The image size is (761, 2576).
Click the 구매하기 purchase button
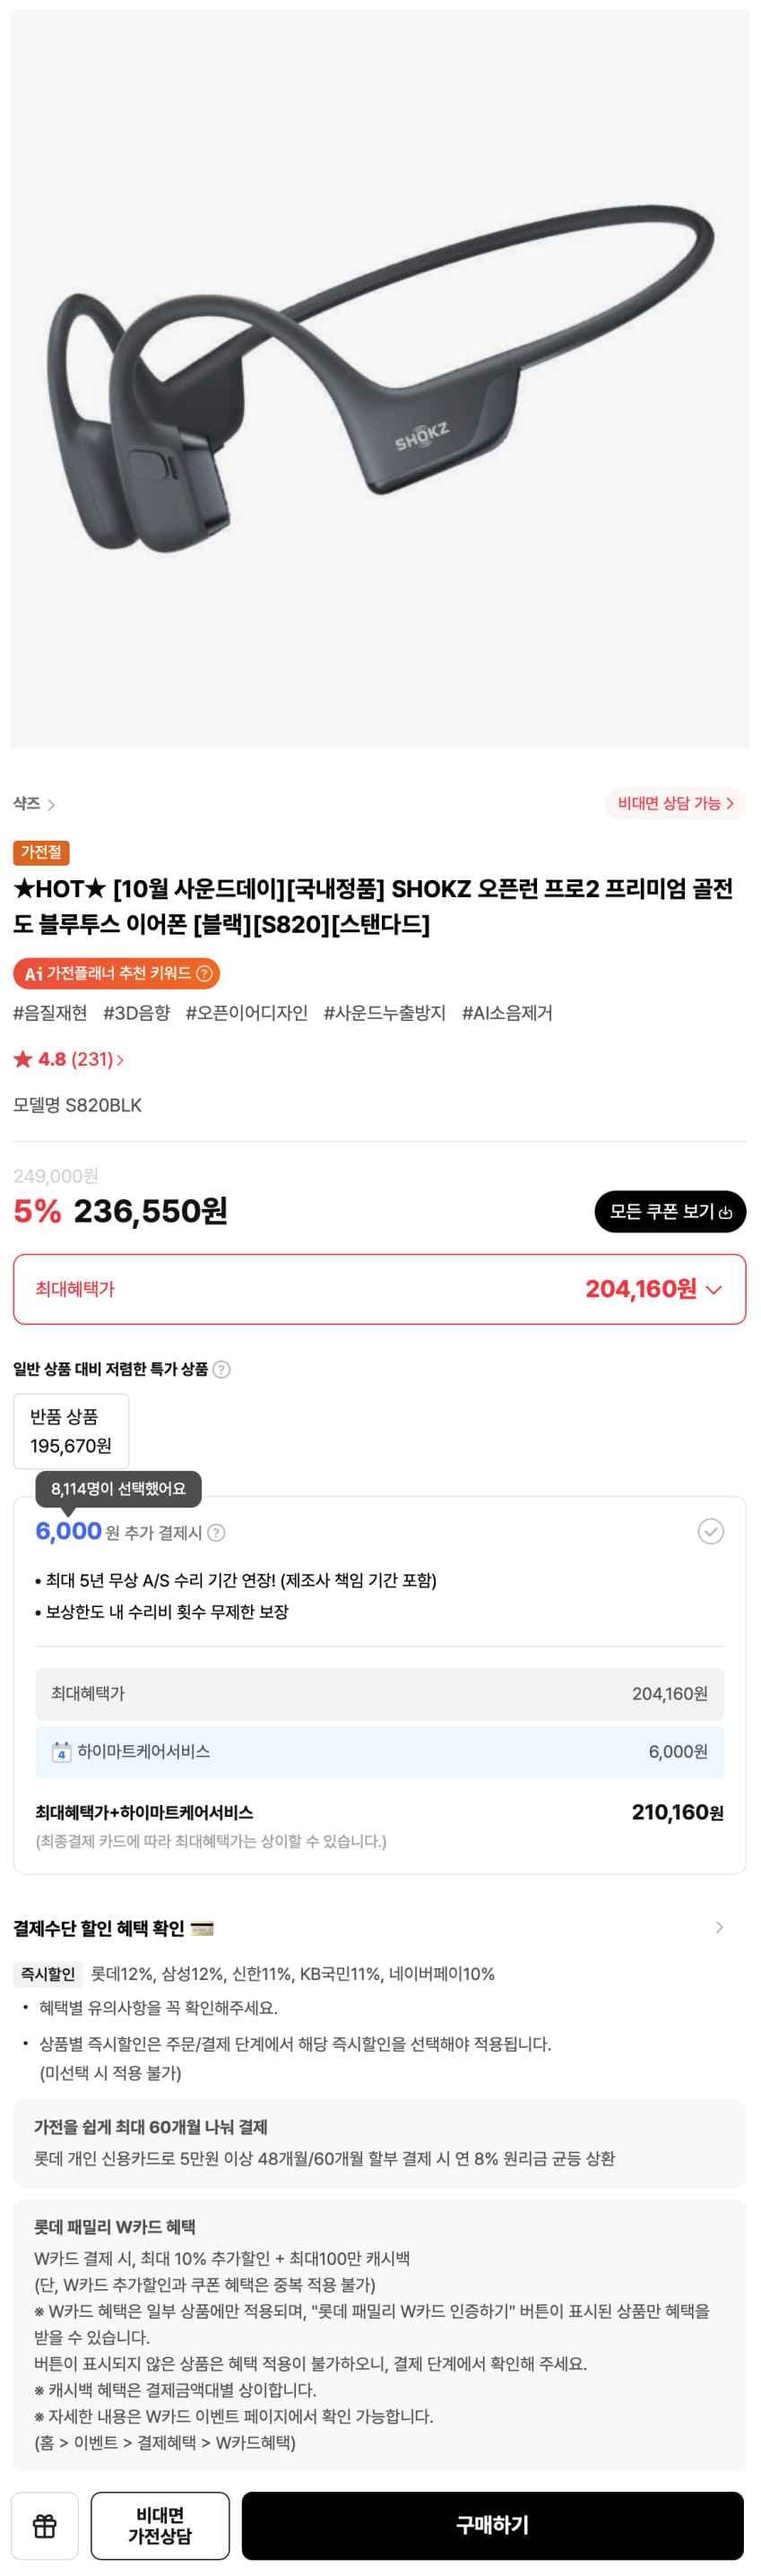(494, 2524)
